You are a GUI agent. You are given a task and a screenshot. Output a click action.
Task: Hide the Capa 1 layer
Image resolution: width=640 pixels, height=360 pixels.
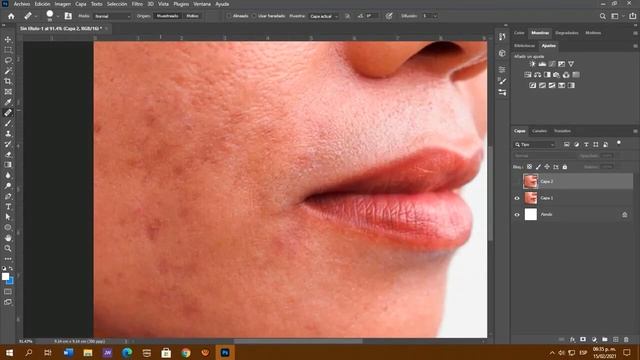coord(517,198)
